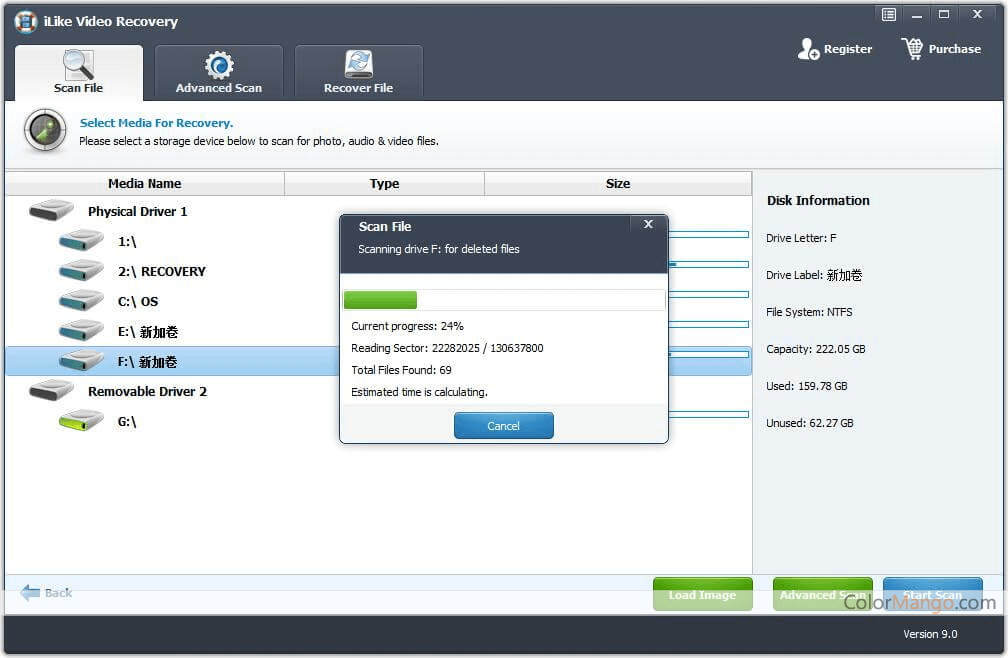This screenshot has width=1008, height=658.
Task: Click the Physical Driver 1 disk icon
Action: pyautogui.click(x=51, y=210)
